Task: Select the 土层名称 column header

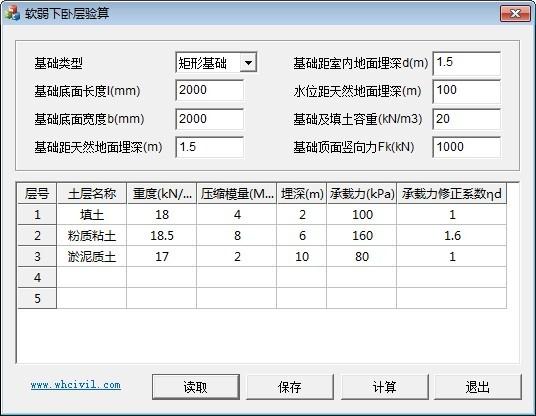Action: pos(92,194)
